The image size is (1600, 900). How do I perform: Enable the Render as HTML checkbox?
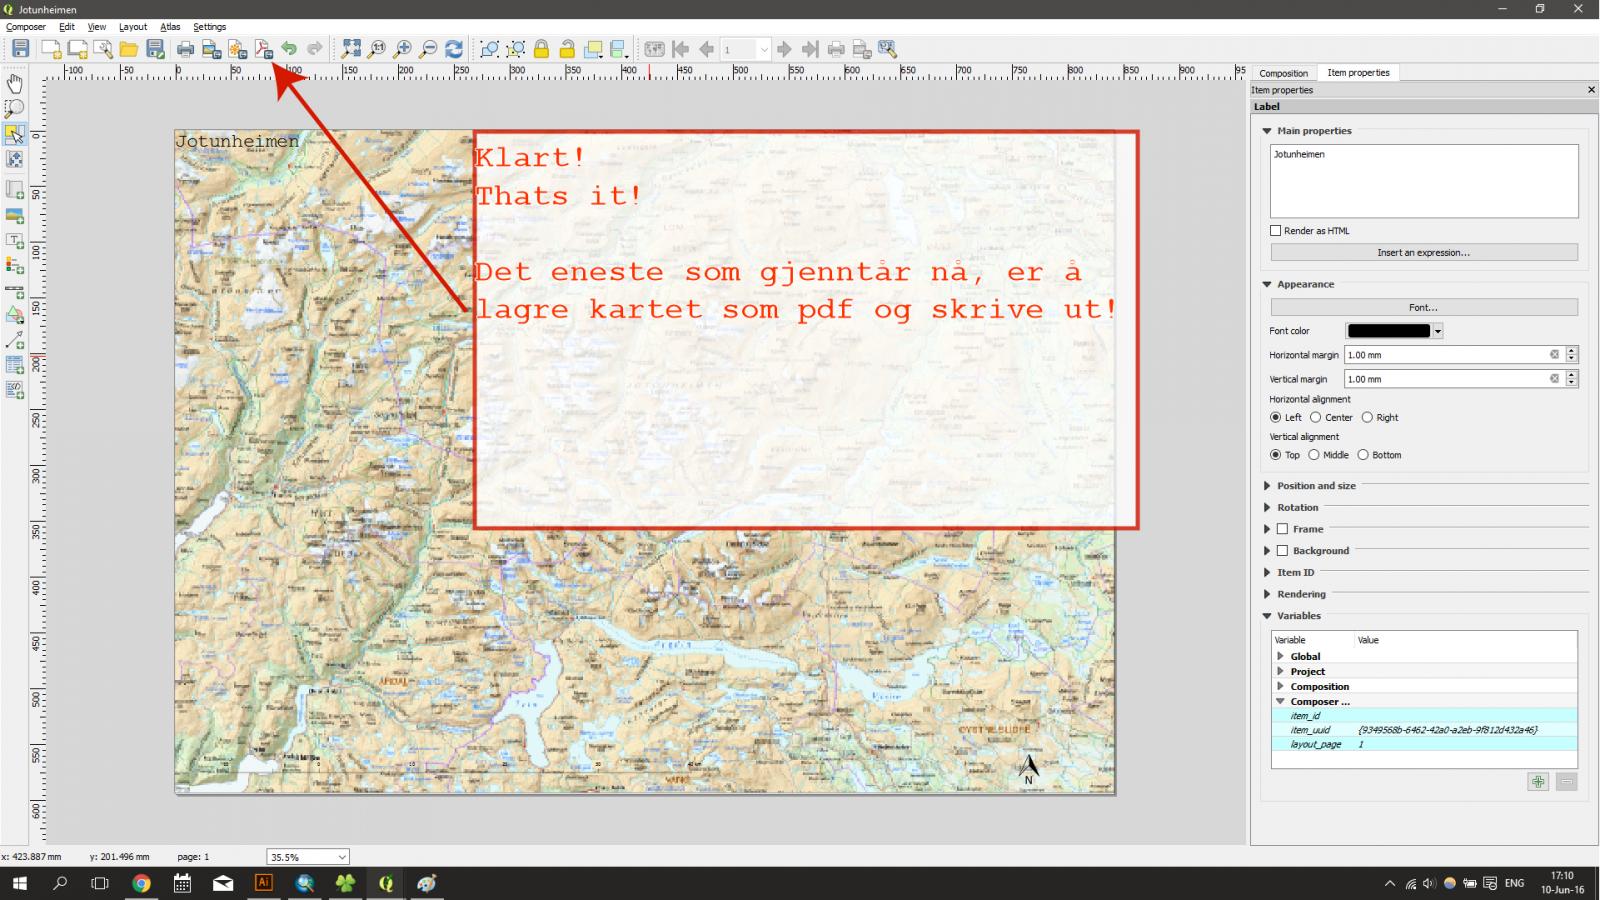[x=1275, y=231]
